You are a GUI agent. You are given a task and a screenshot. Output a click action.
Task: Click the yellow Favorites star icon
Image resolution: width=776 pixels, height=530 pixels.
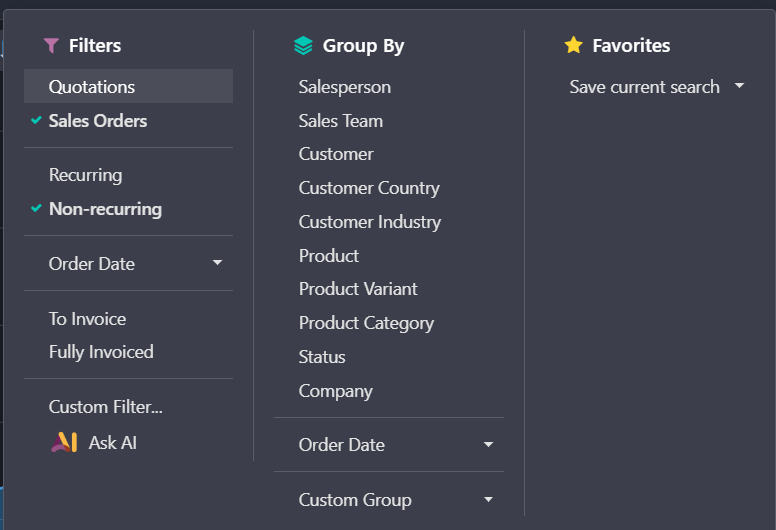[x=573, y=46]
